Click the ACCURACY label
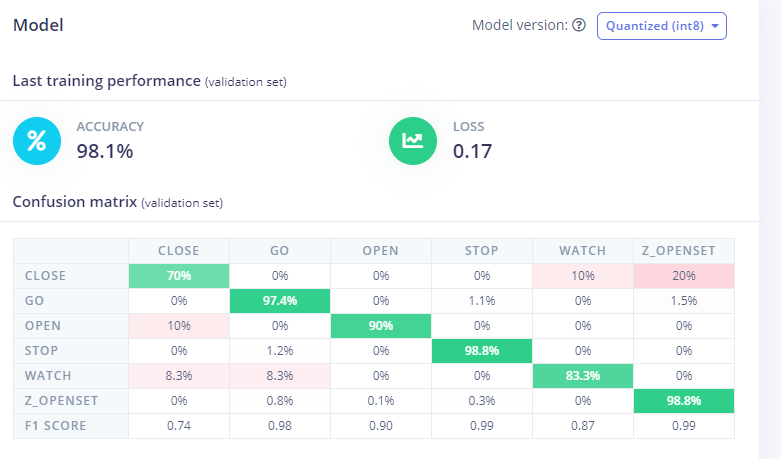781x459 pixels. coord(110,126)
